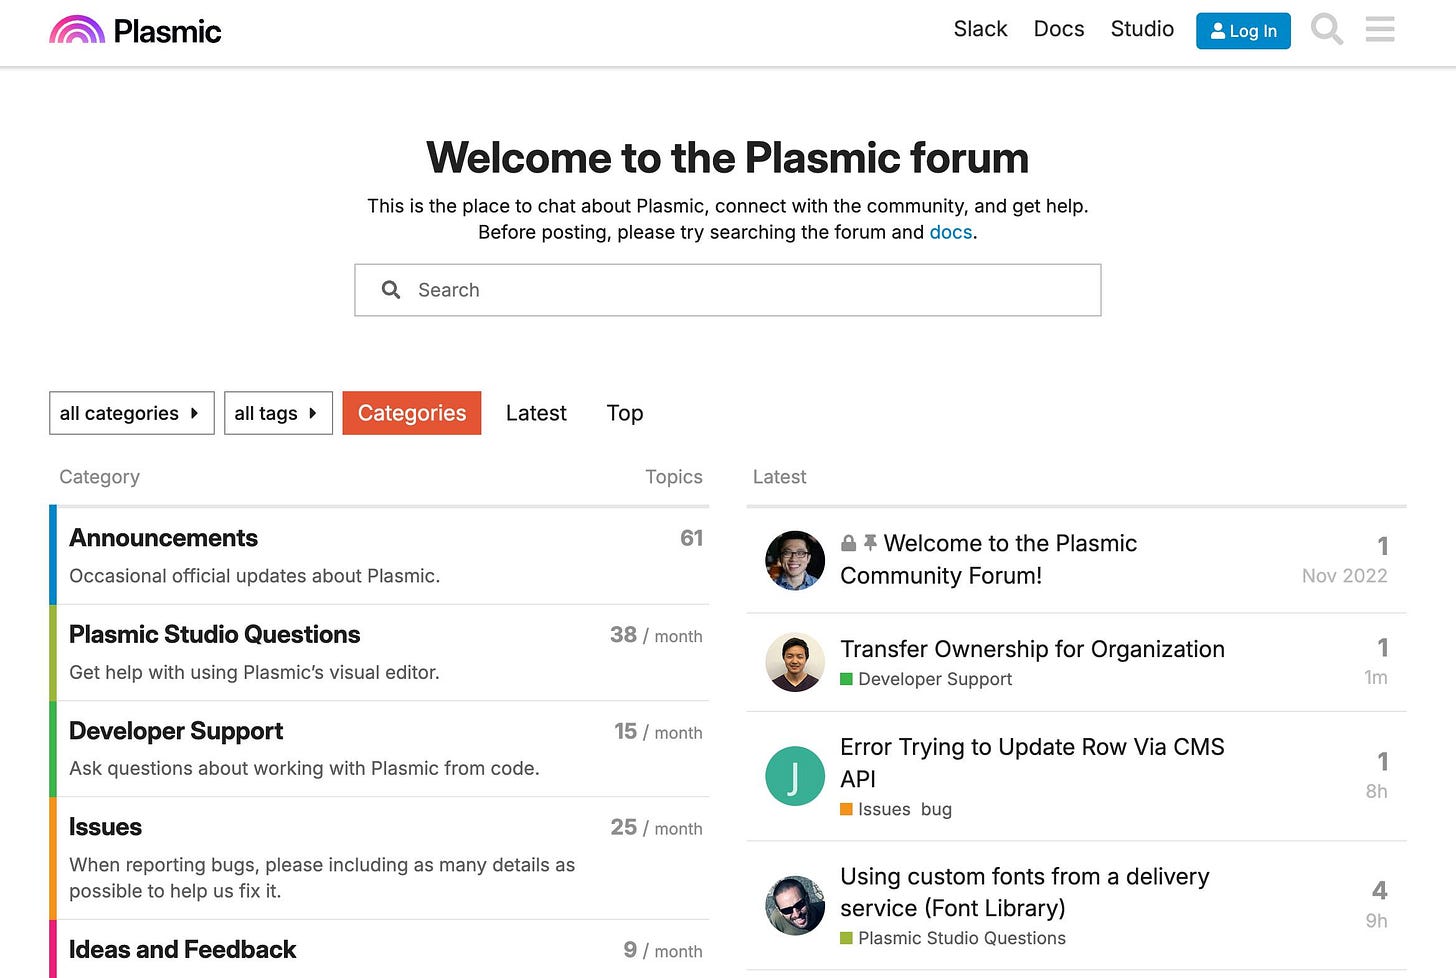1456x978 pixels.
Task: Click reply count '4' on fonts topic
Action: 1380,890
